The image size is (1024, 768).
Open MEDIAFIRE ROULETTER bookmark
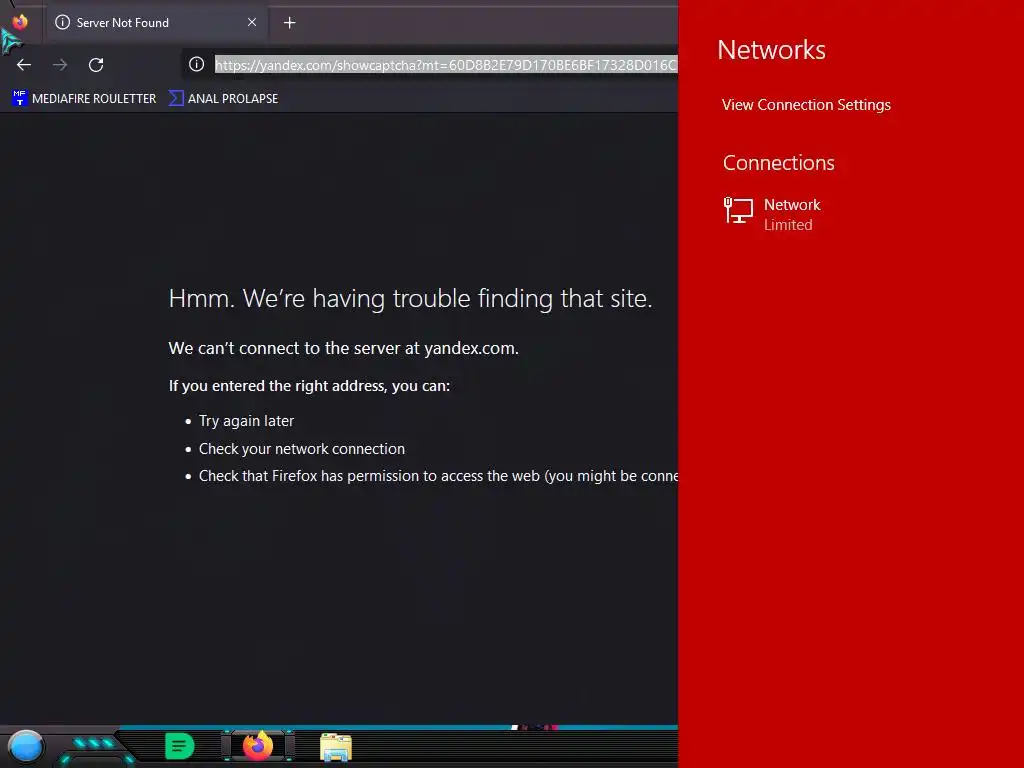84,99
